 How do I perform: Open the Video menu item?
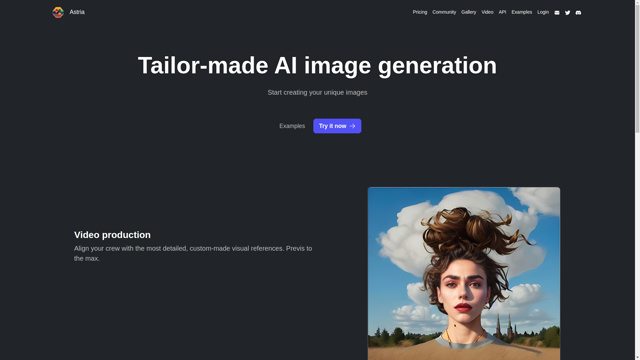487,12
